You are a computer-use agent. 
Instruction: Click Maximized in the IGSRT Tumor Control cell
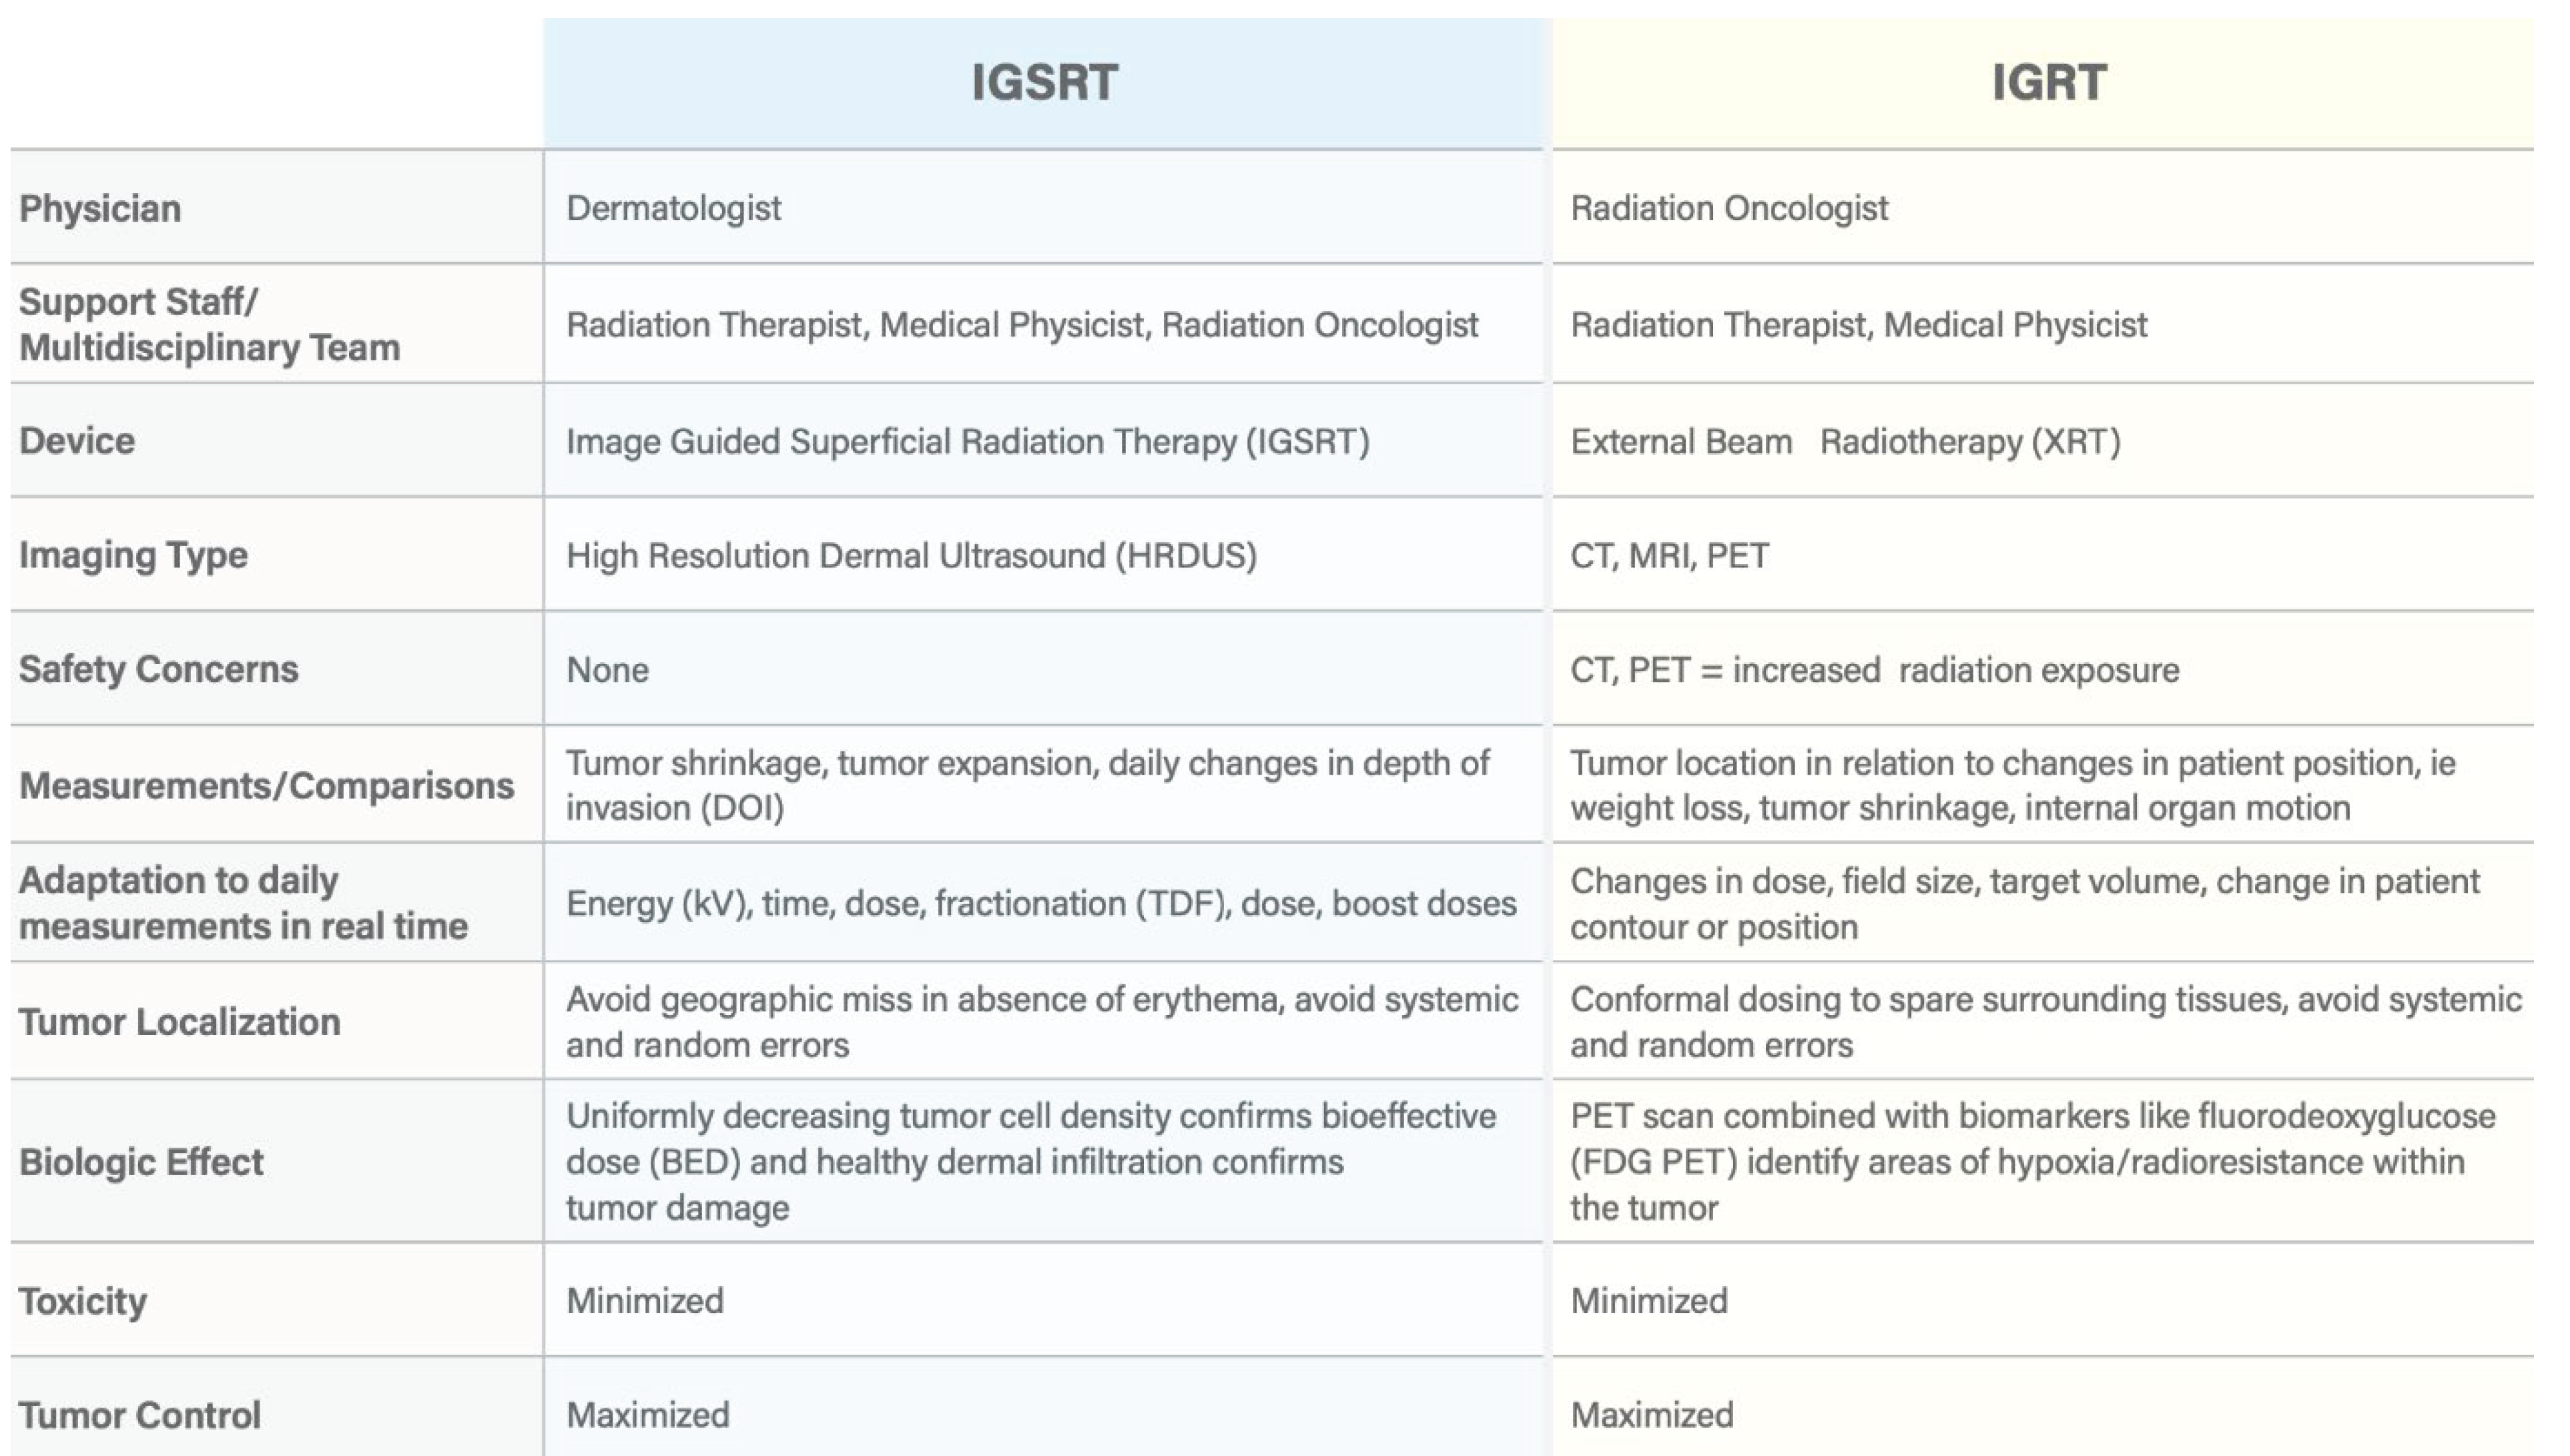point(647,1415)
